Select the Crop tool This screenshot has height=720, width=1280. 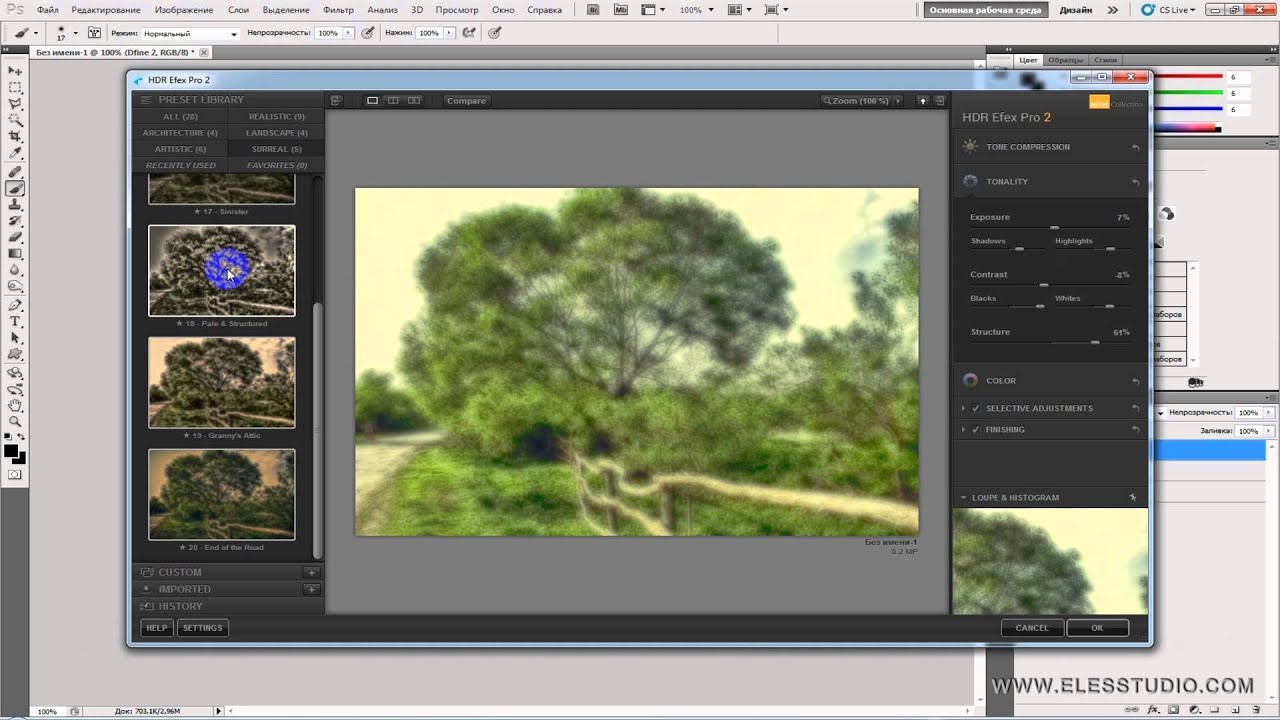(15, 137)
